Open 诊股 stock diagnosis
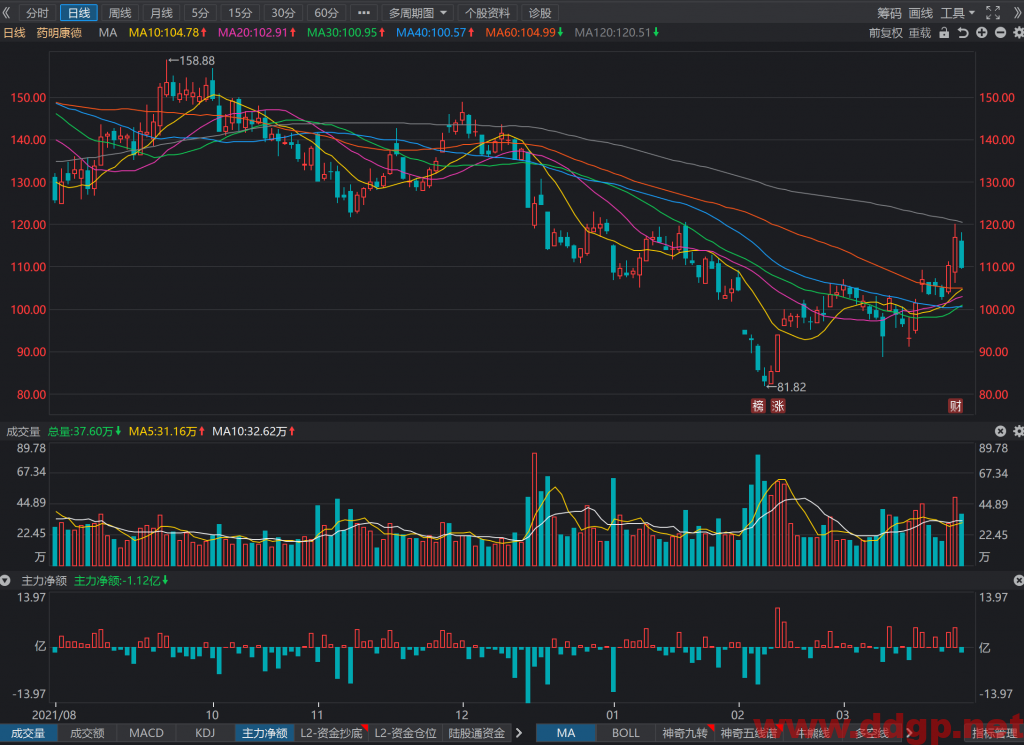 pyautogui.click(x=540, y=12)
